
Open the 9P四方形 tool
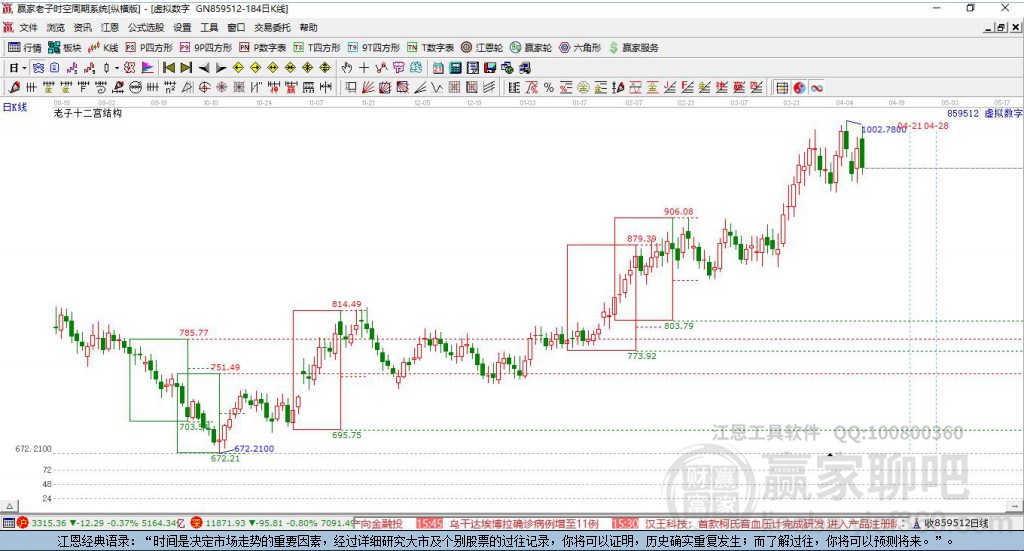coord(206,48)
